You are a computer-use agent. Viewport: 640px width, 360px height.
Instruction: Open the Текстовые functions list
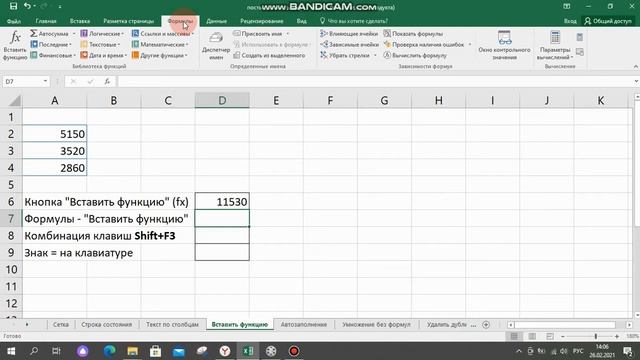click(100, 44)
